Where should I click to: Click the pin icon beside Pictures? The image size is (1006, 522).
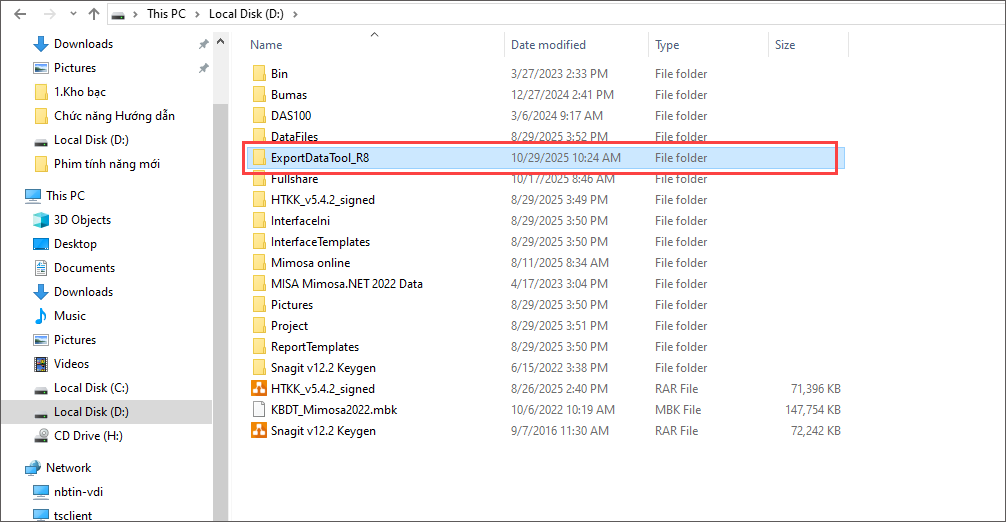click(203, 68)
